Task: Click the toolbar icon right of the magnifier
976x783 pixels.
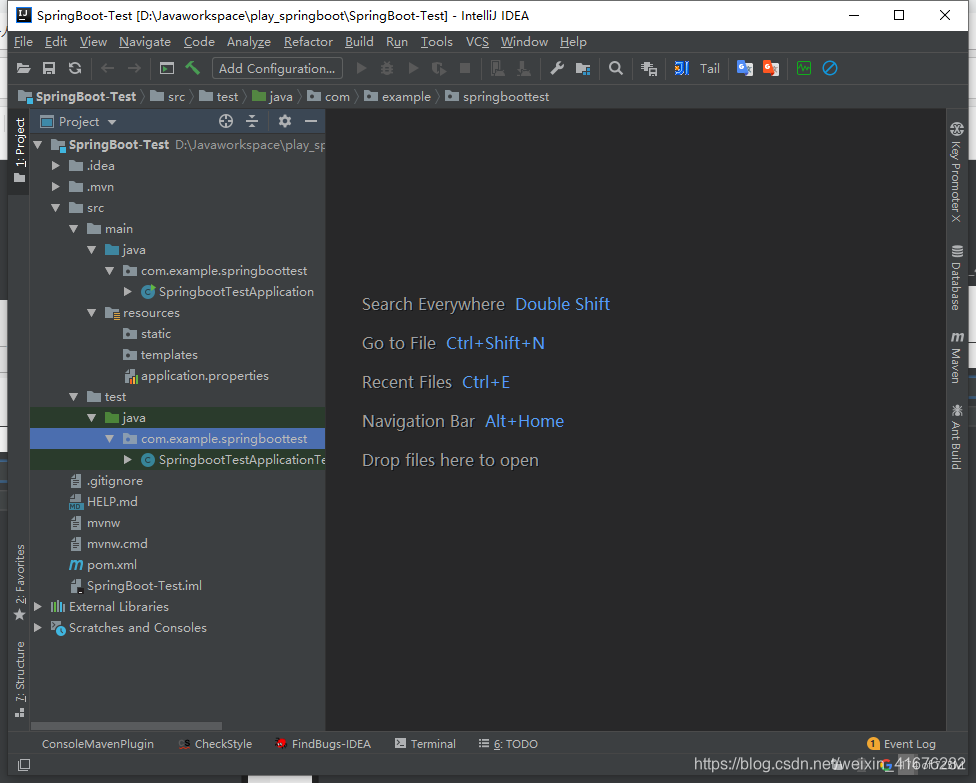Action: click(x=649, y=68)
